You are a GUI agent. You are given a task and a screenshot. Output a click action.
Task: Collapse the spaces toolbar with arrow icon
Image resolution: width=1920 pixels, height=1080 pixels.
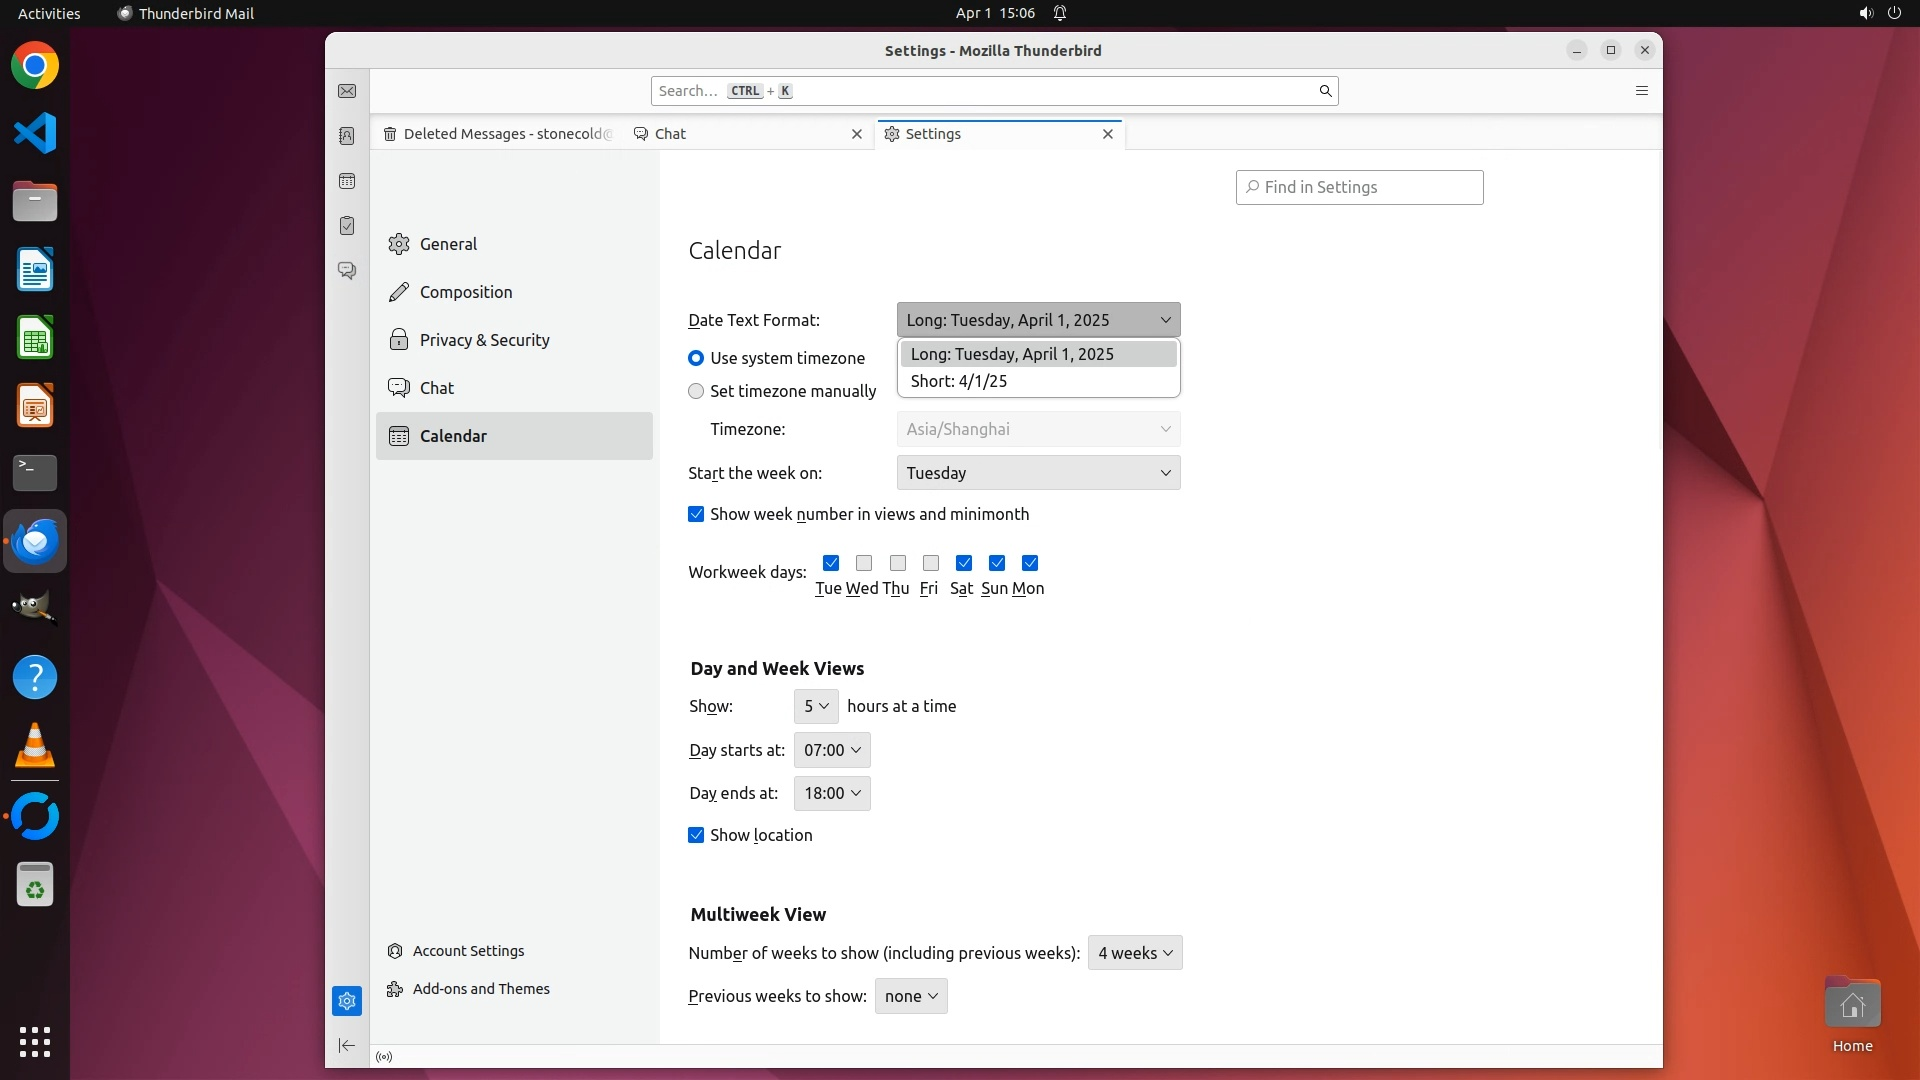347,1045
